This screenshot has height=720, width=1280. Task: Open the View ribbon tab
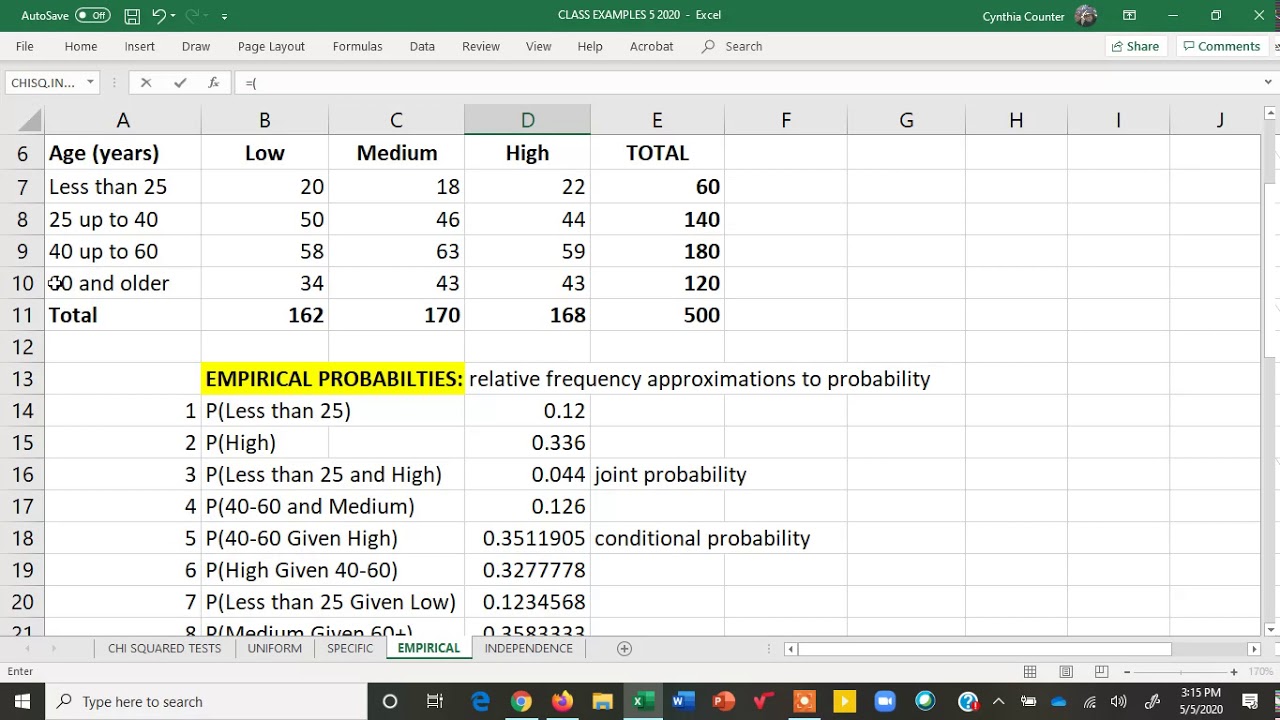tap(539, 46)
